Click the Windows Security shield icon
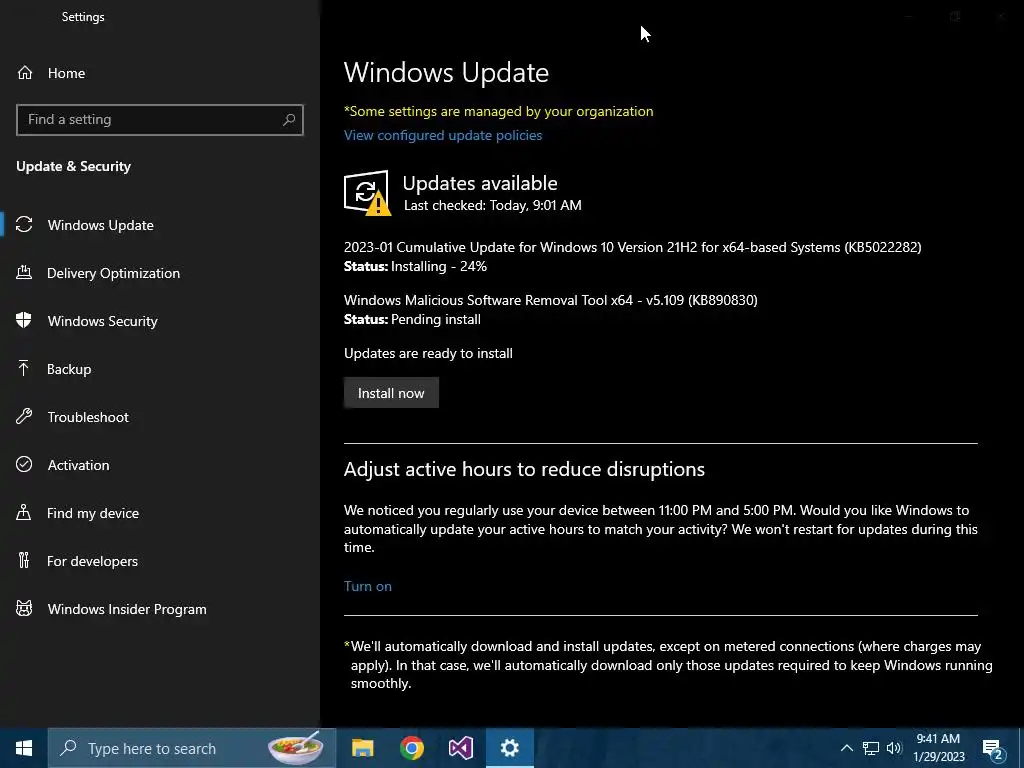The width and height of the screenshot is (1024, 768). coord(24,320)
